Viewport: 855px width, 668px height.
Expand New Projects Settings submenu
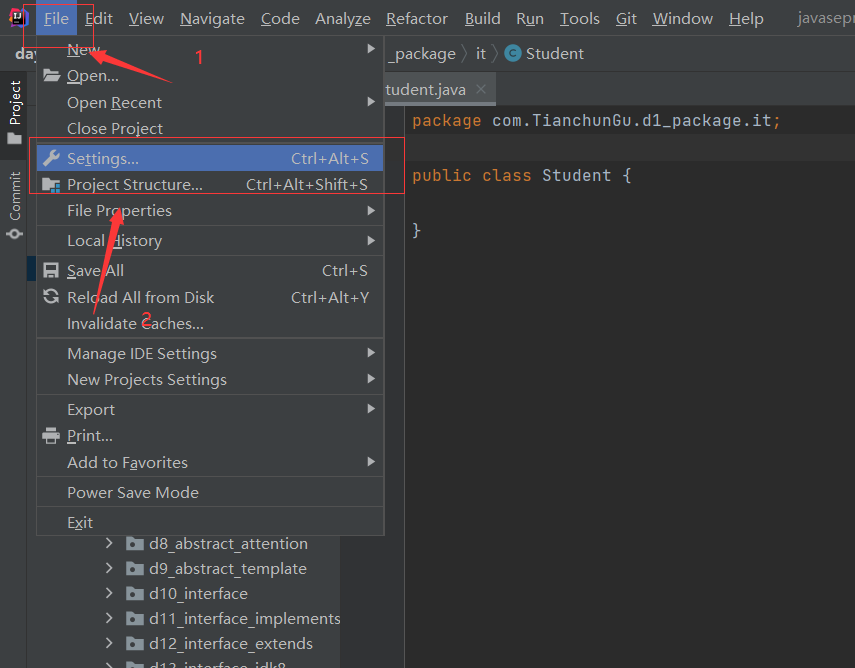pyautogui.click(x=210, y=380)
